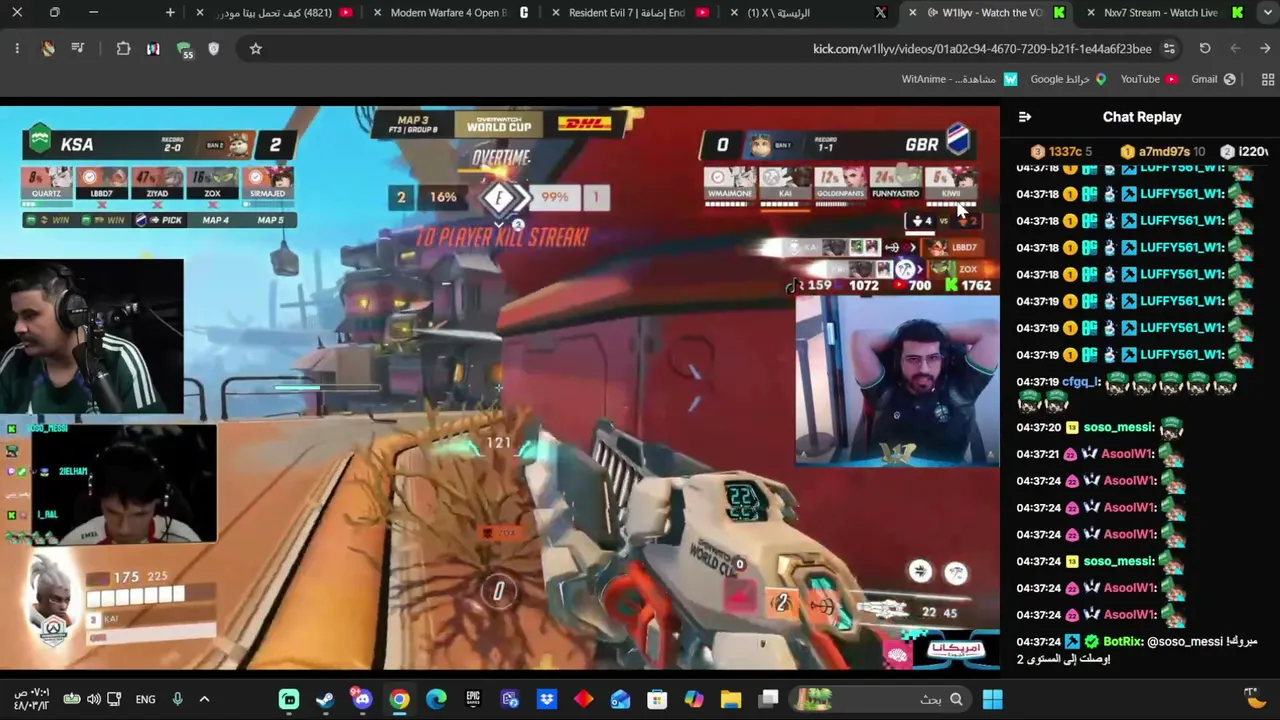Close the W1llyv Kick tab
Screen dimensions: 1280x720
tap(913, 13)
